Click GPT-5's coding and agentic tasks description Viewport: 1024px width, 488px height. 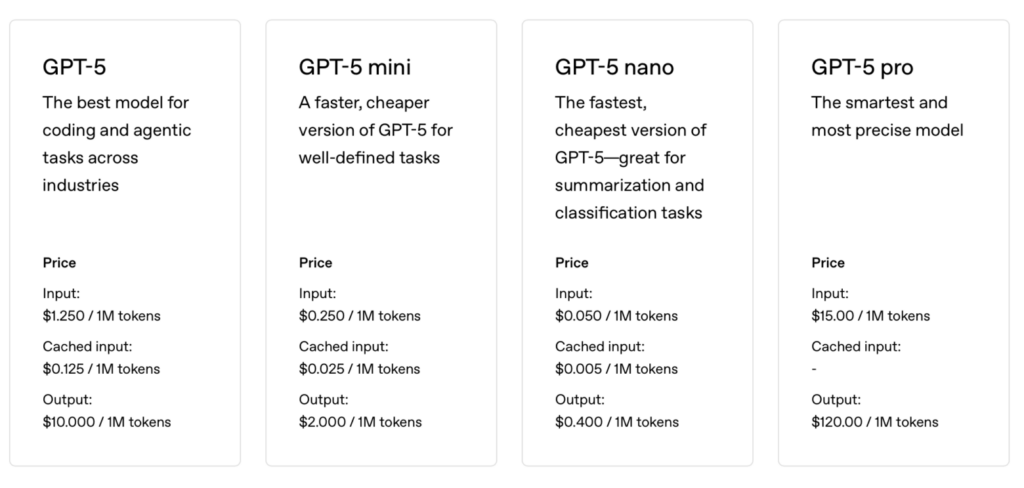point(116,144)
